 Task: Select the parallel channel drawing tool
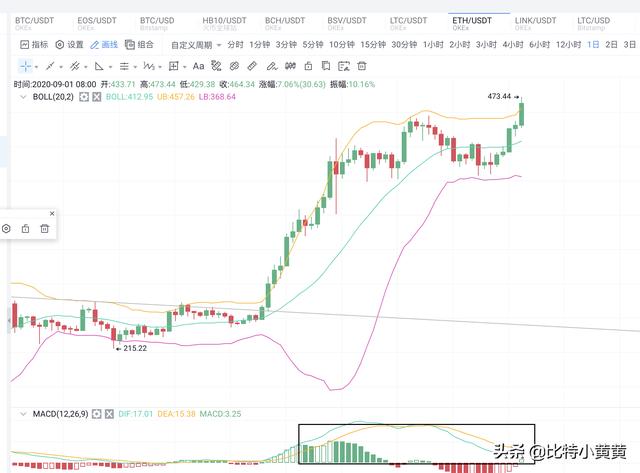pyautogui.click(x=74, y=66)
